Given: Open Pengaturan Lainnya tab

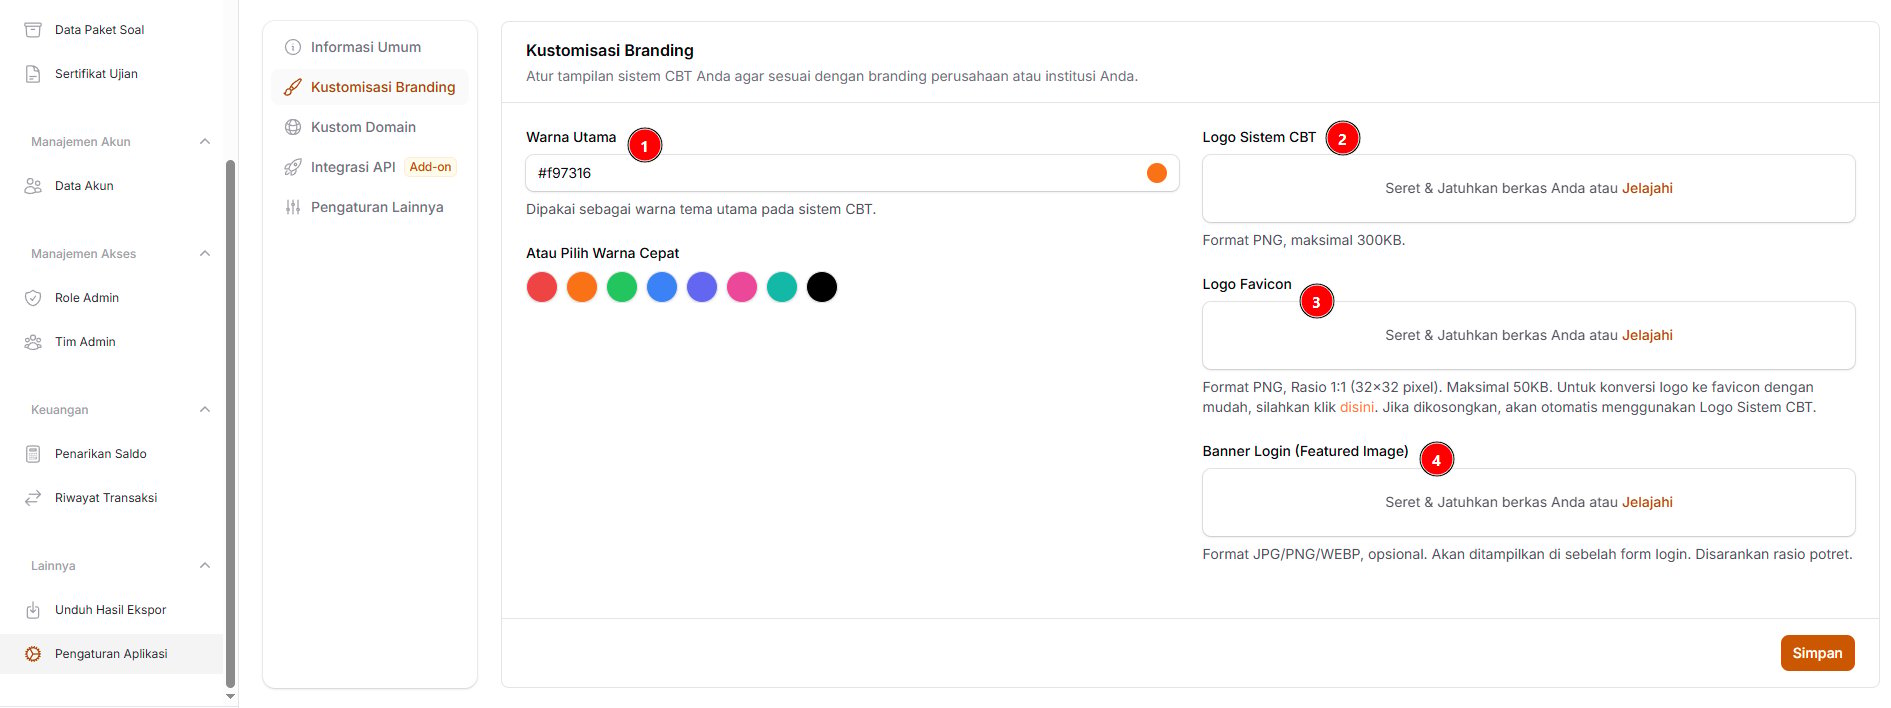Looking at the screenshot, I should click(x=369, y=207).
